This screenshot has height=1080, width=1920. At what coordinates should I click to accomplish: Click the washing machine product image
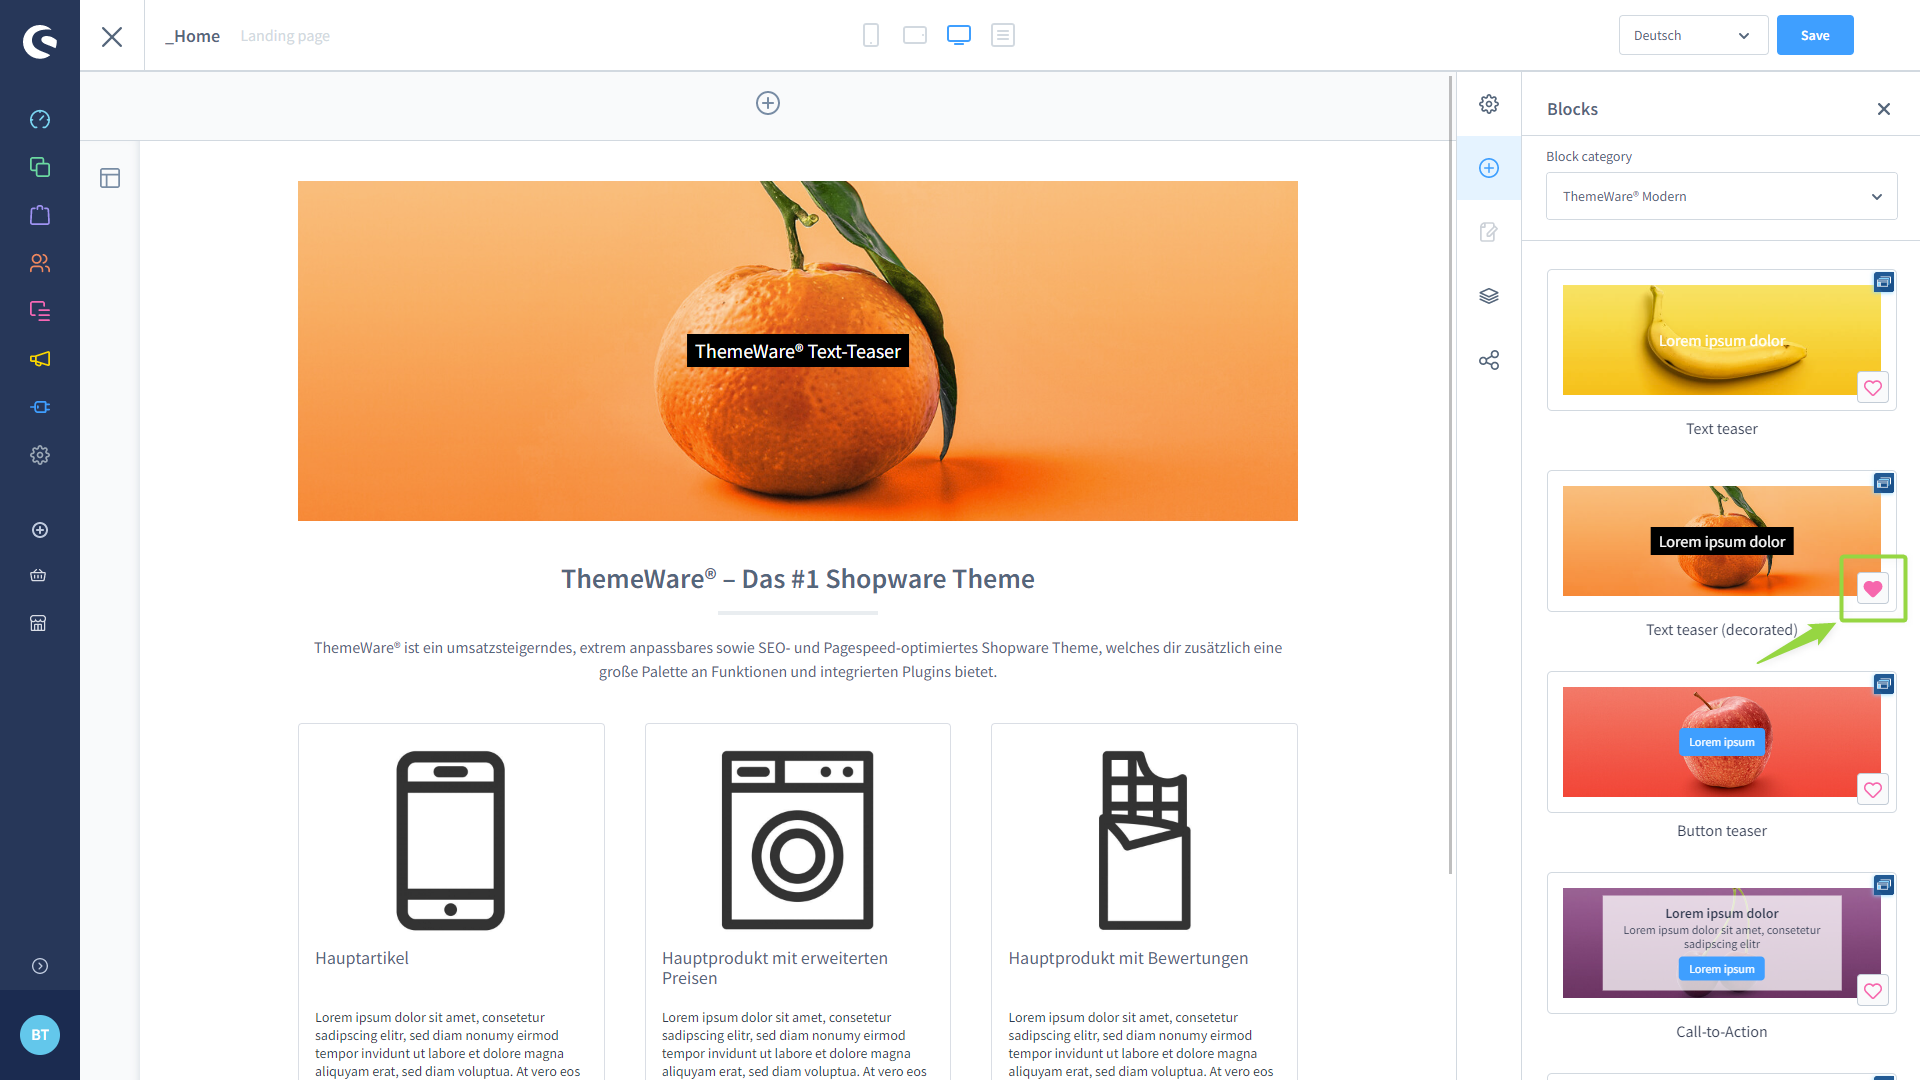(798, 840)
